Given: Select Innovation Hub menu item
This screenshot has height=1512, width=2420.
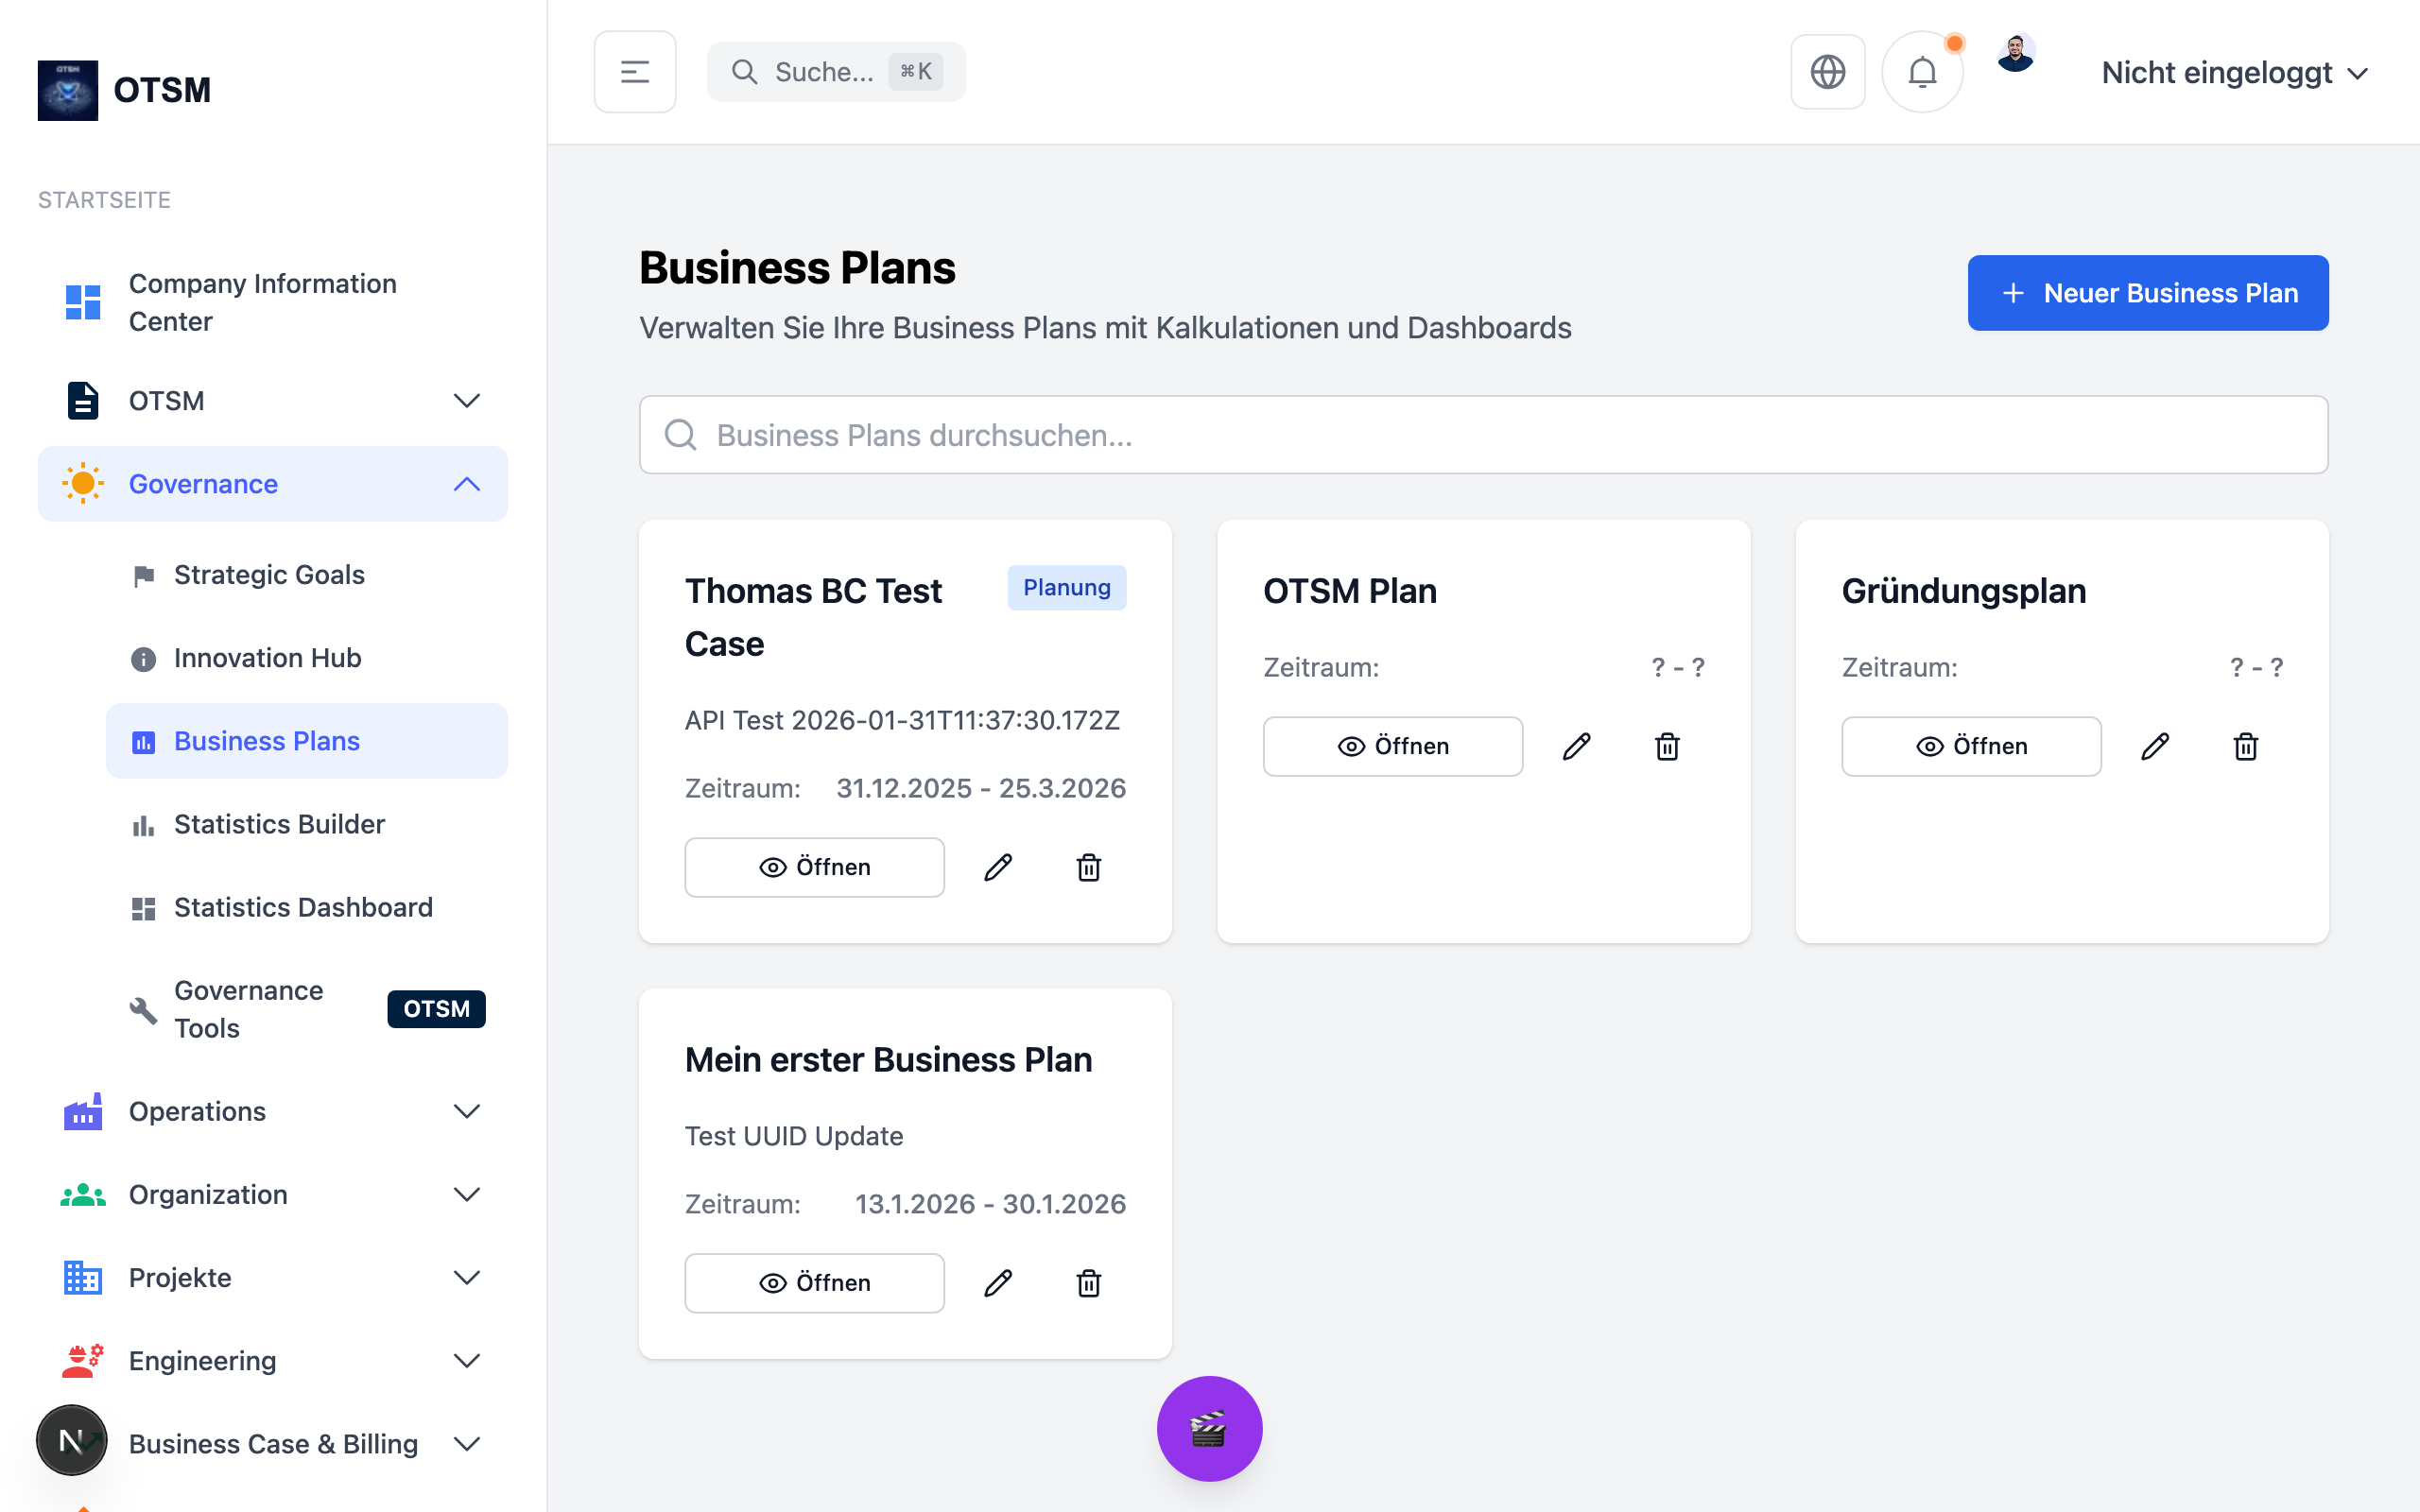Looking at the screenshot, I should pyautogui.click(x=267, y=658).
